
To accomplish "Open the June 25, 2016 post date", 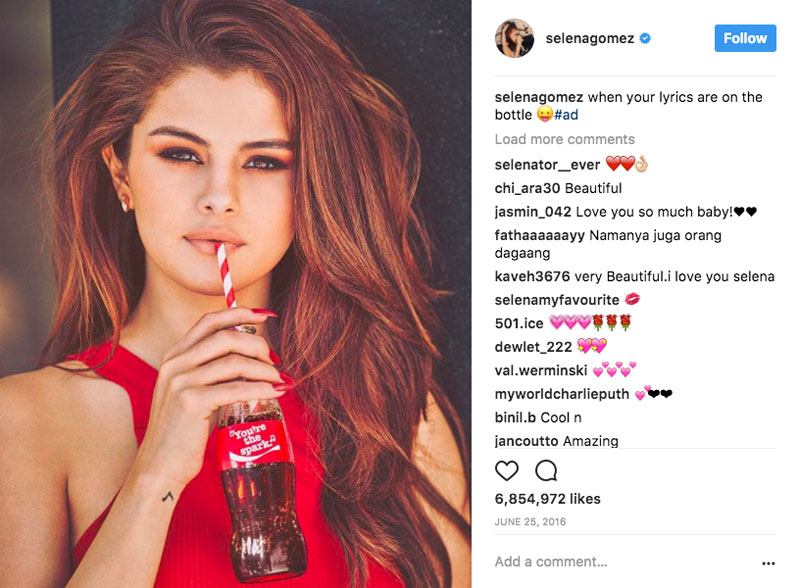I will click(x=530, y=522).
